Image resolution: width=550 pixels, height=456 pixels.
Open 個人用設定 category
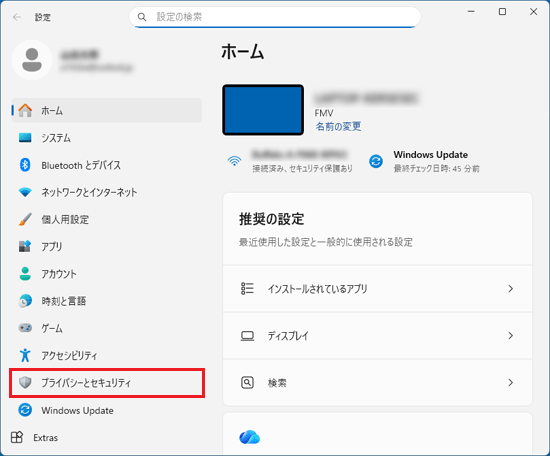[x=107, y=219]
